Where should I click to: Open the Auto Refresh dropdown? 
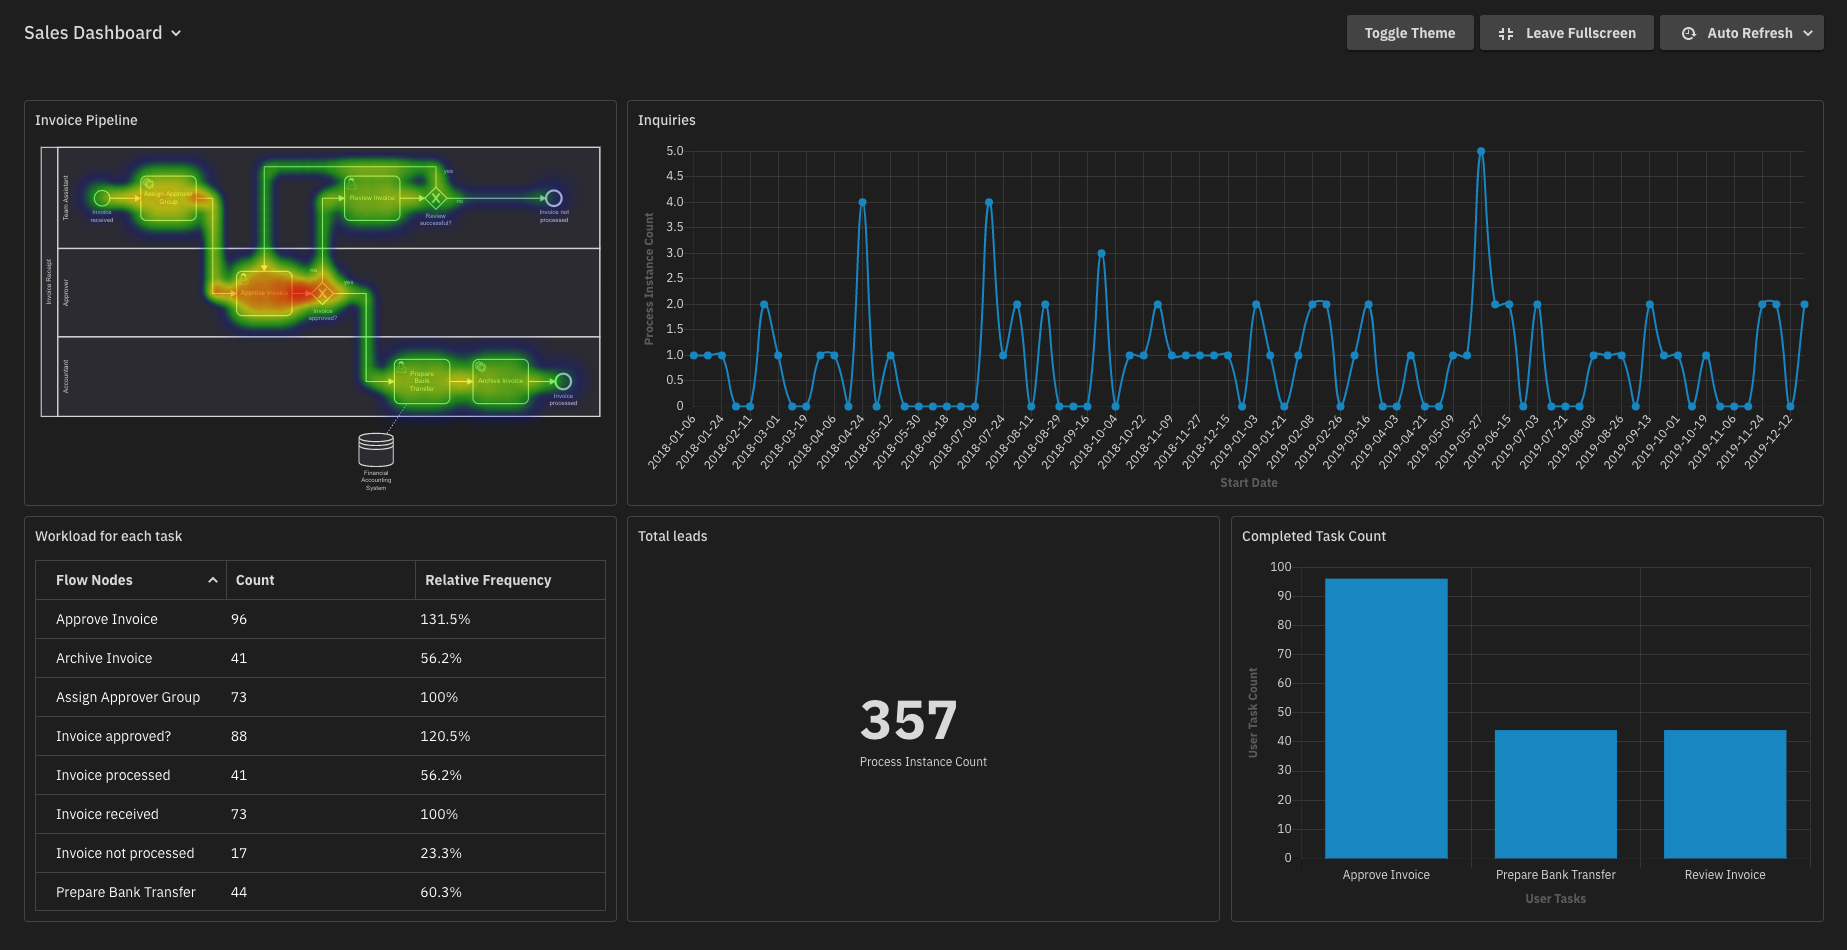1741,33
